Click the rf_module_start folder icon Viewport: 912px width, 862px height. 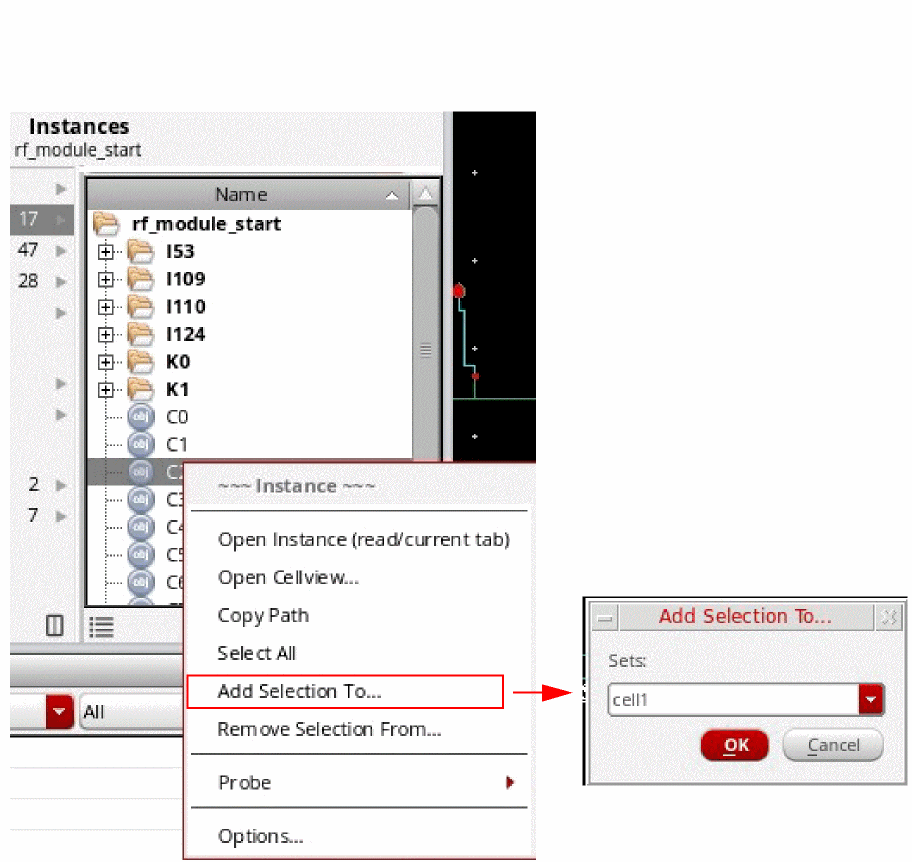[x=106, y=224]
